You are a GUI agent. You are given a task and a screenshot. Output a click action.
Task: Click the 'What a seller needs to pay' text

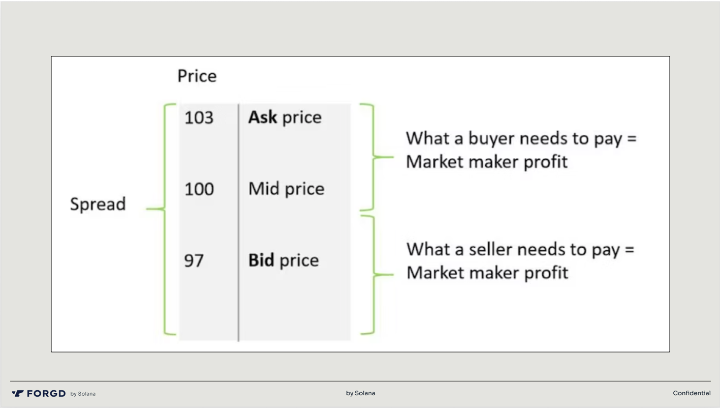[521, 249]
